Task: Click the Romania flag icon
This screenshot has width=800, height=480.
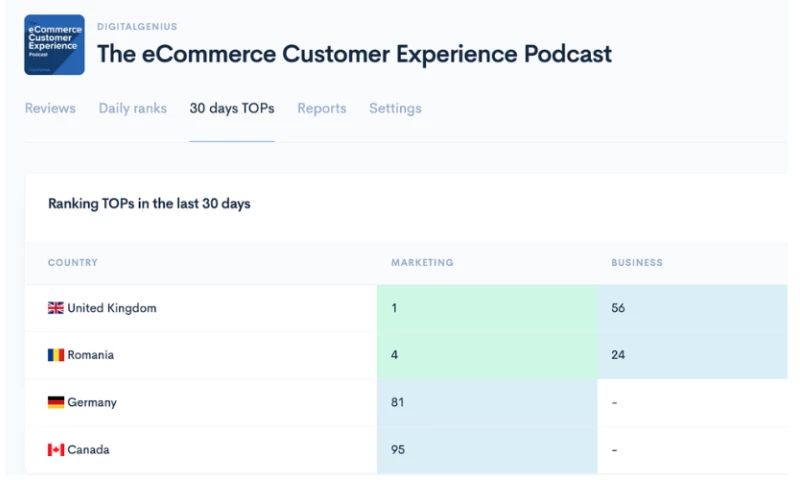Action: point(56,355)
